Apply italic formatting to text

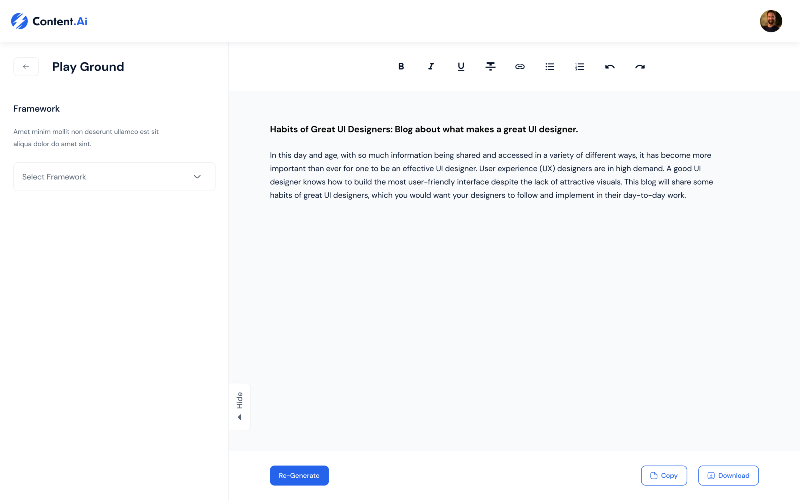point(431,66)
